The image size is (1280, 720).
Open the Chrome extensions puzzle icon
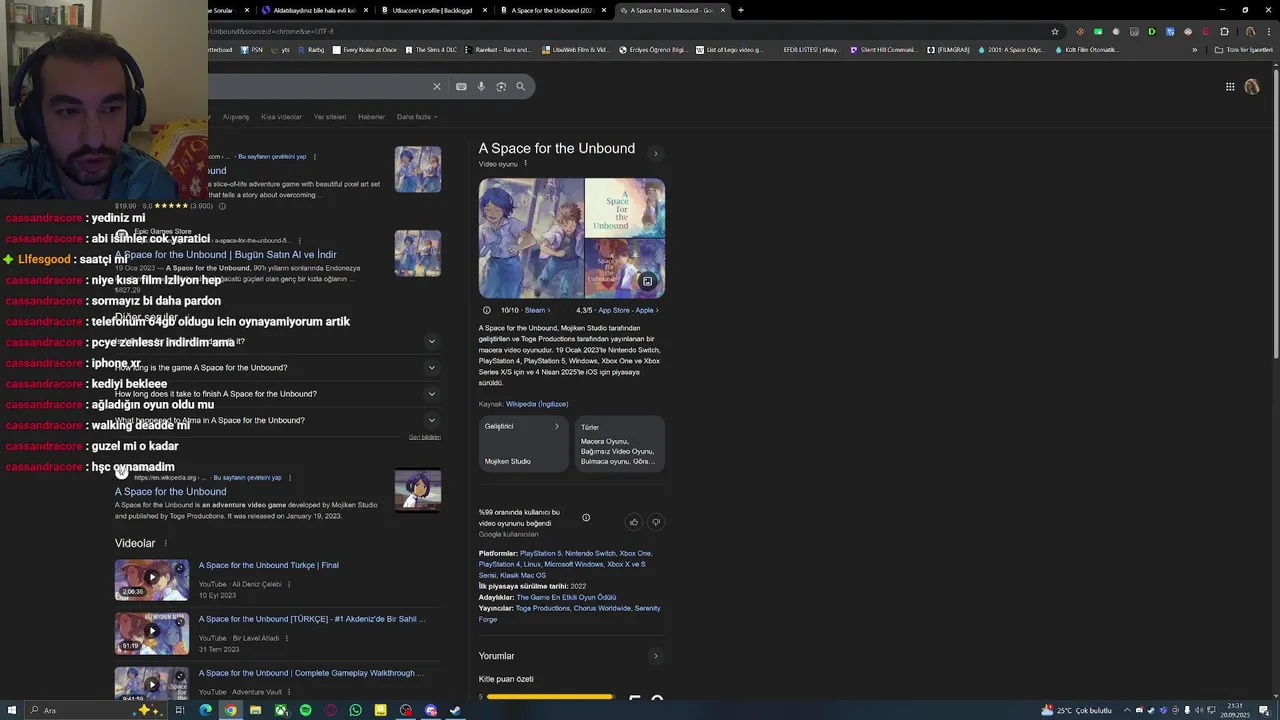tap(1224, 31)
